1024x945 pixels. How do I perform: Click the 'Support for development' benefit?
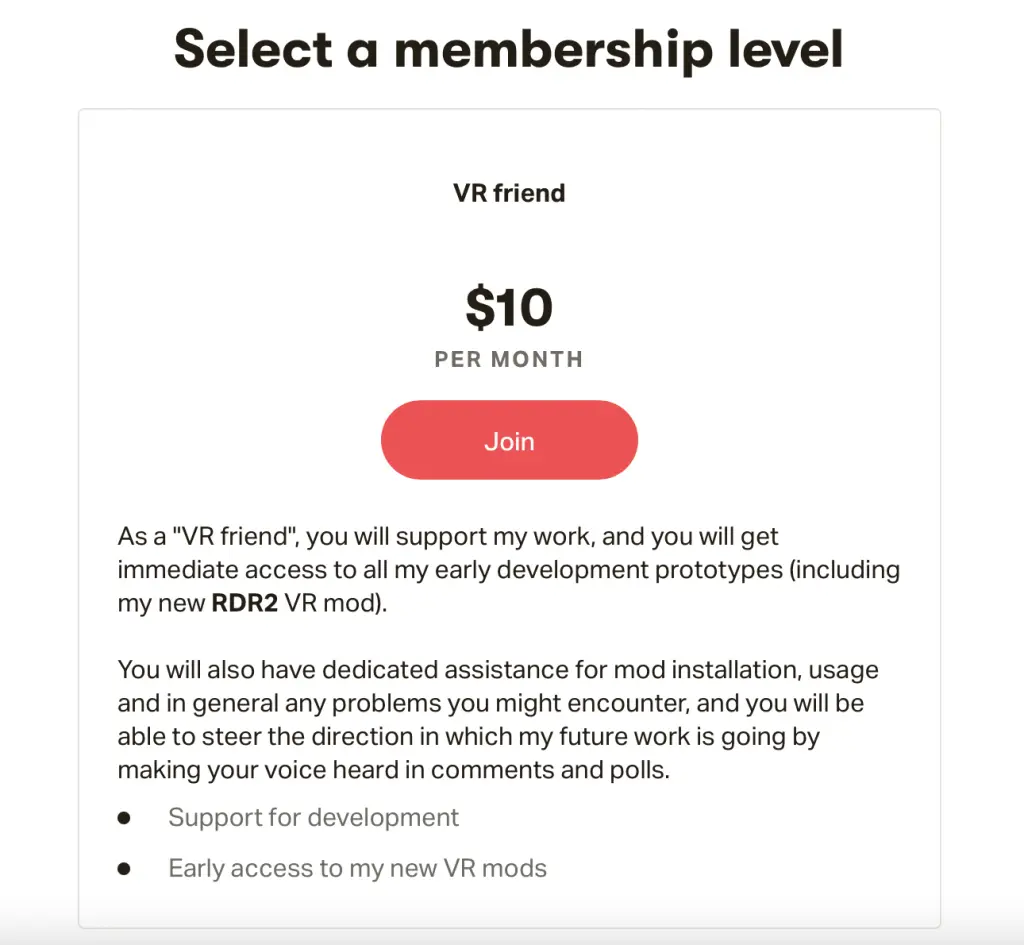pos(313,818)
